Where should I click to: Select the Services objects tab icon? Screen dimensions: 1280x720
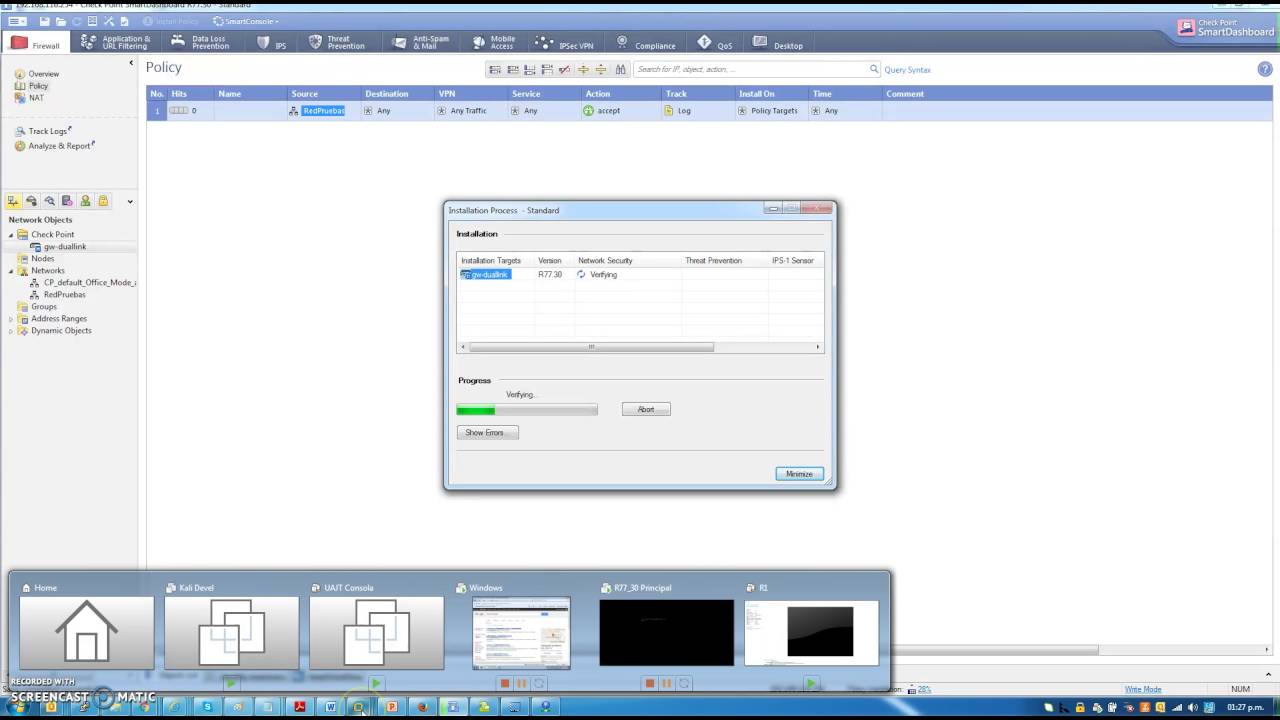point(31,201)
